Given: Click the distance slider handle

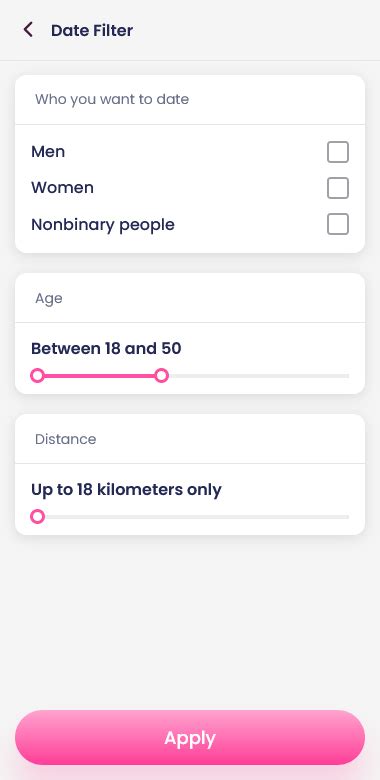Looking at the screenshot, I should pyautogui.click(x=37, y=517).
